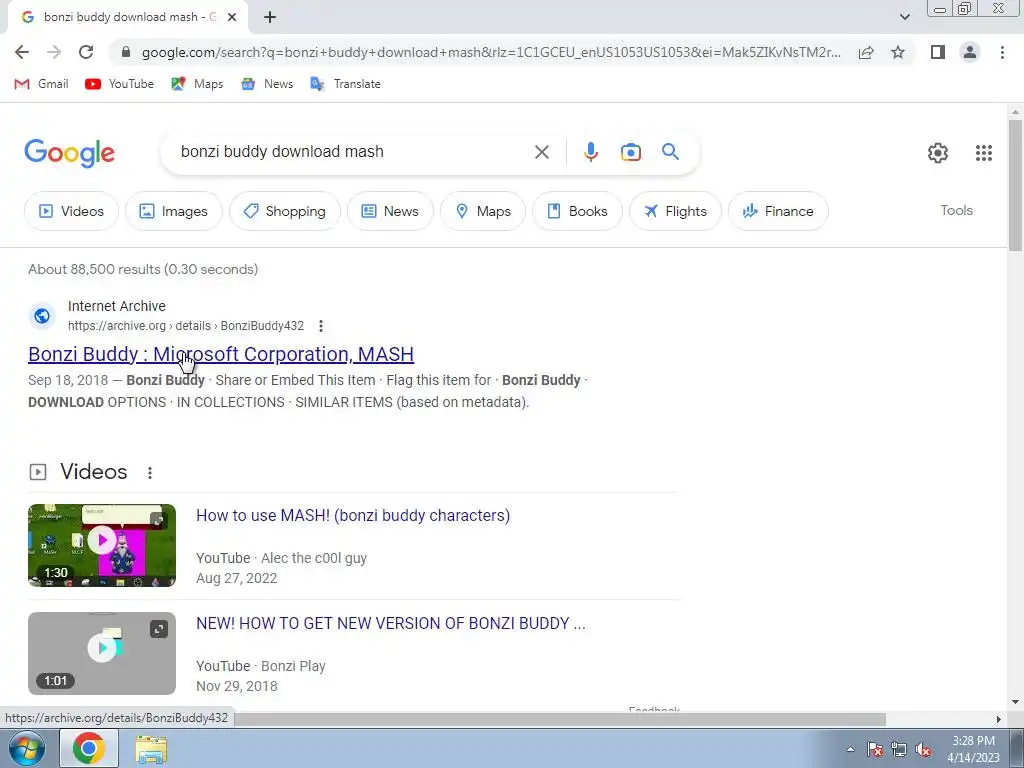
Task: Start voice search with the microphone
Action: [590, 152]
